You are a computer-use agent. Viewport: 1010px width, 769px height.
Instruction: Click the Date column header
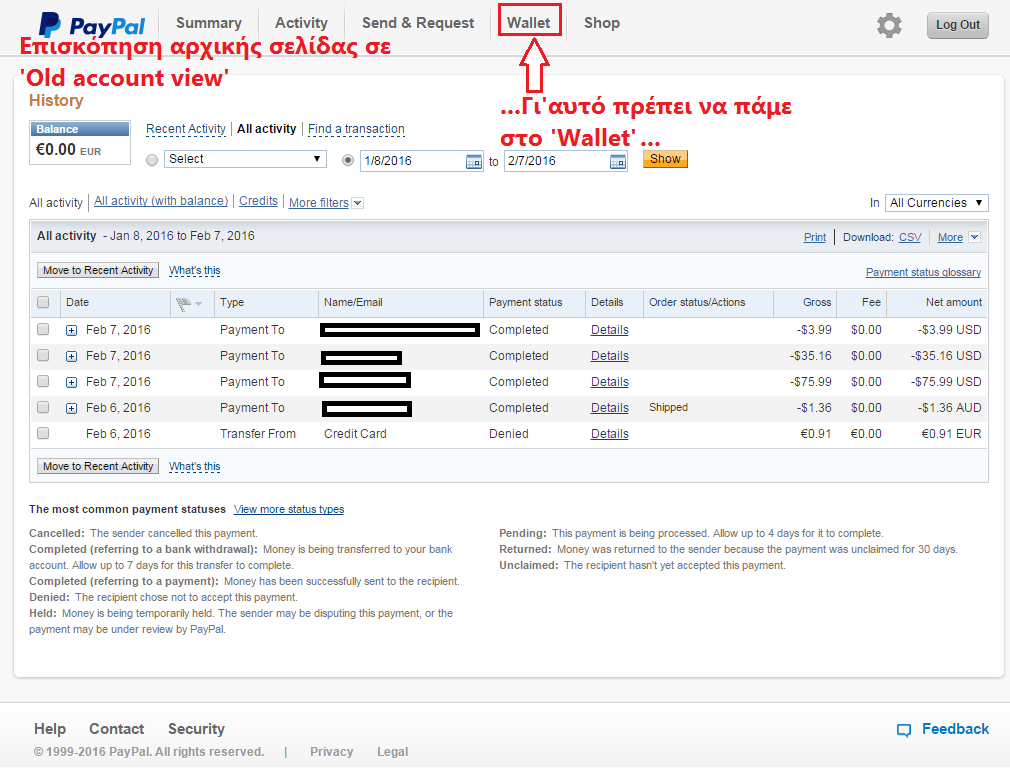point(77,303)
